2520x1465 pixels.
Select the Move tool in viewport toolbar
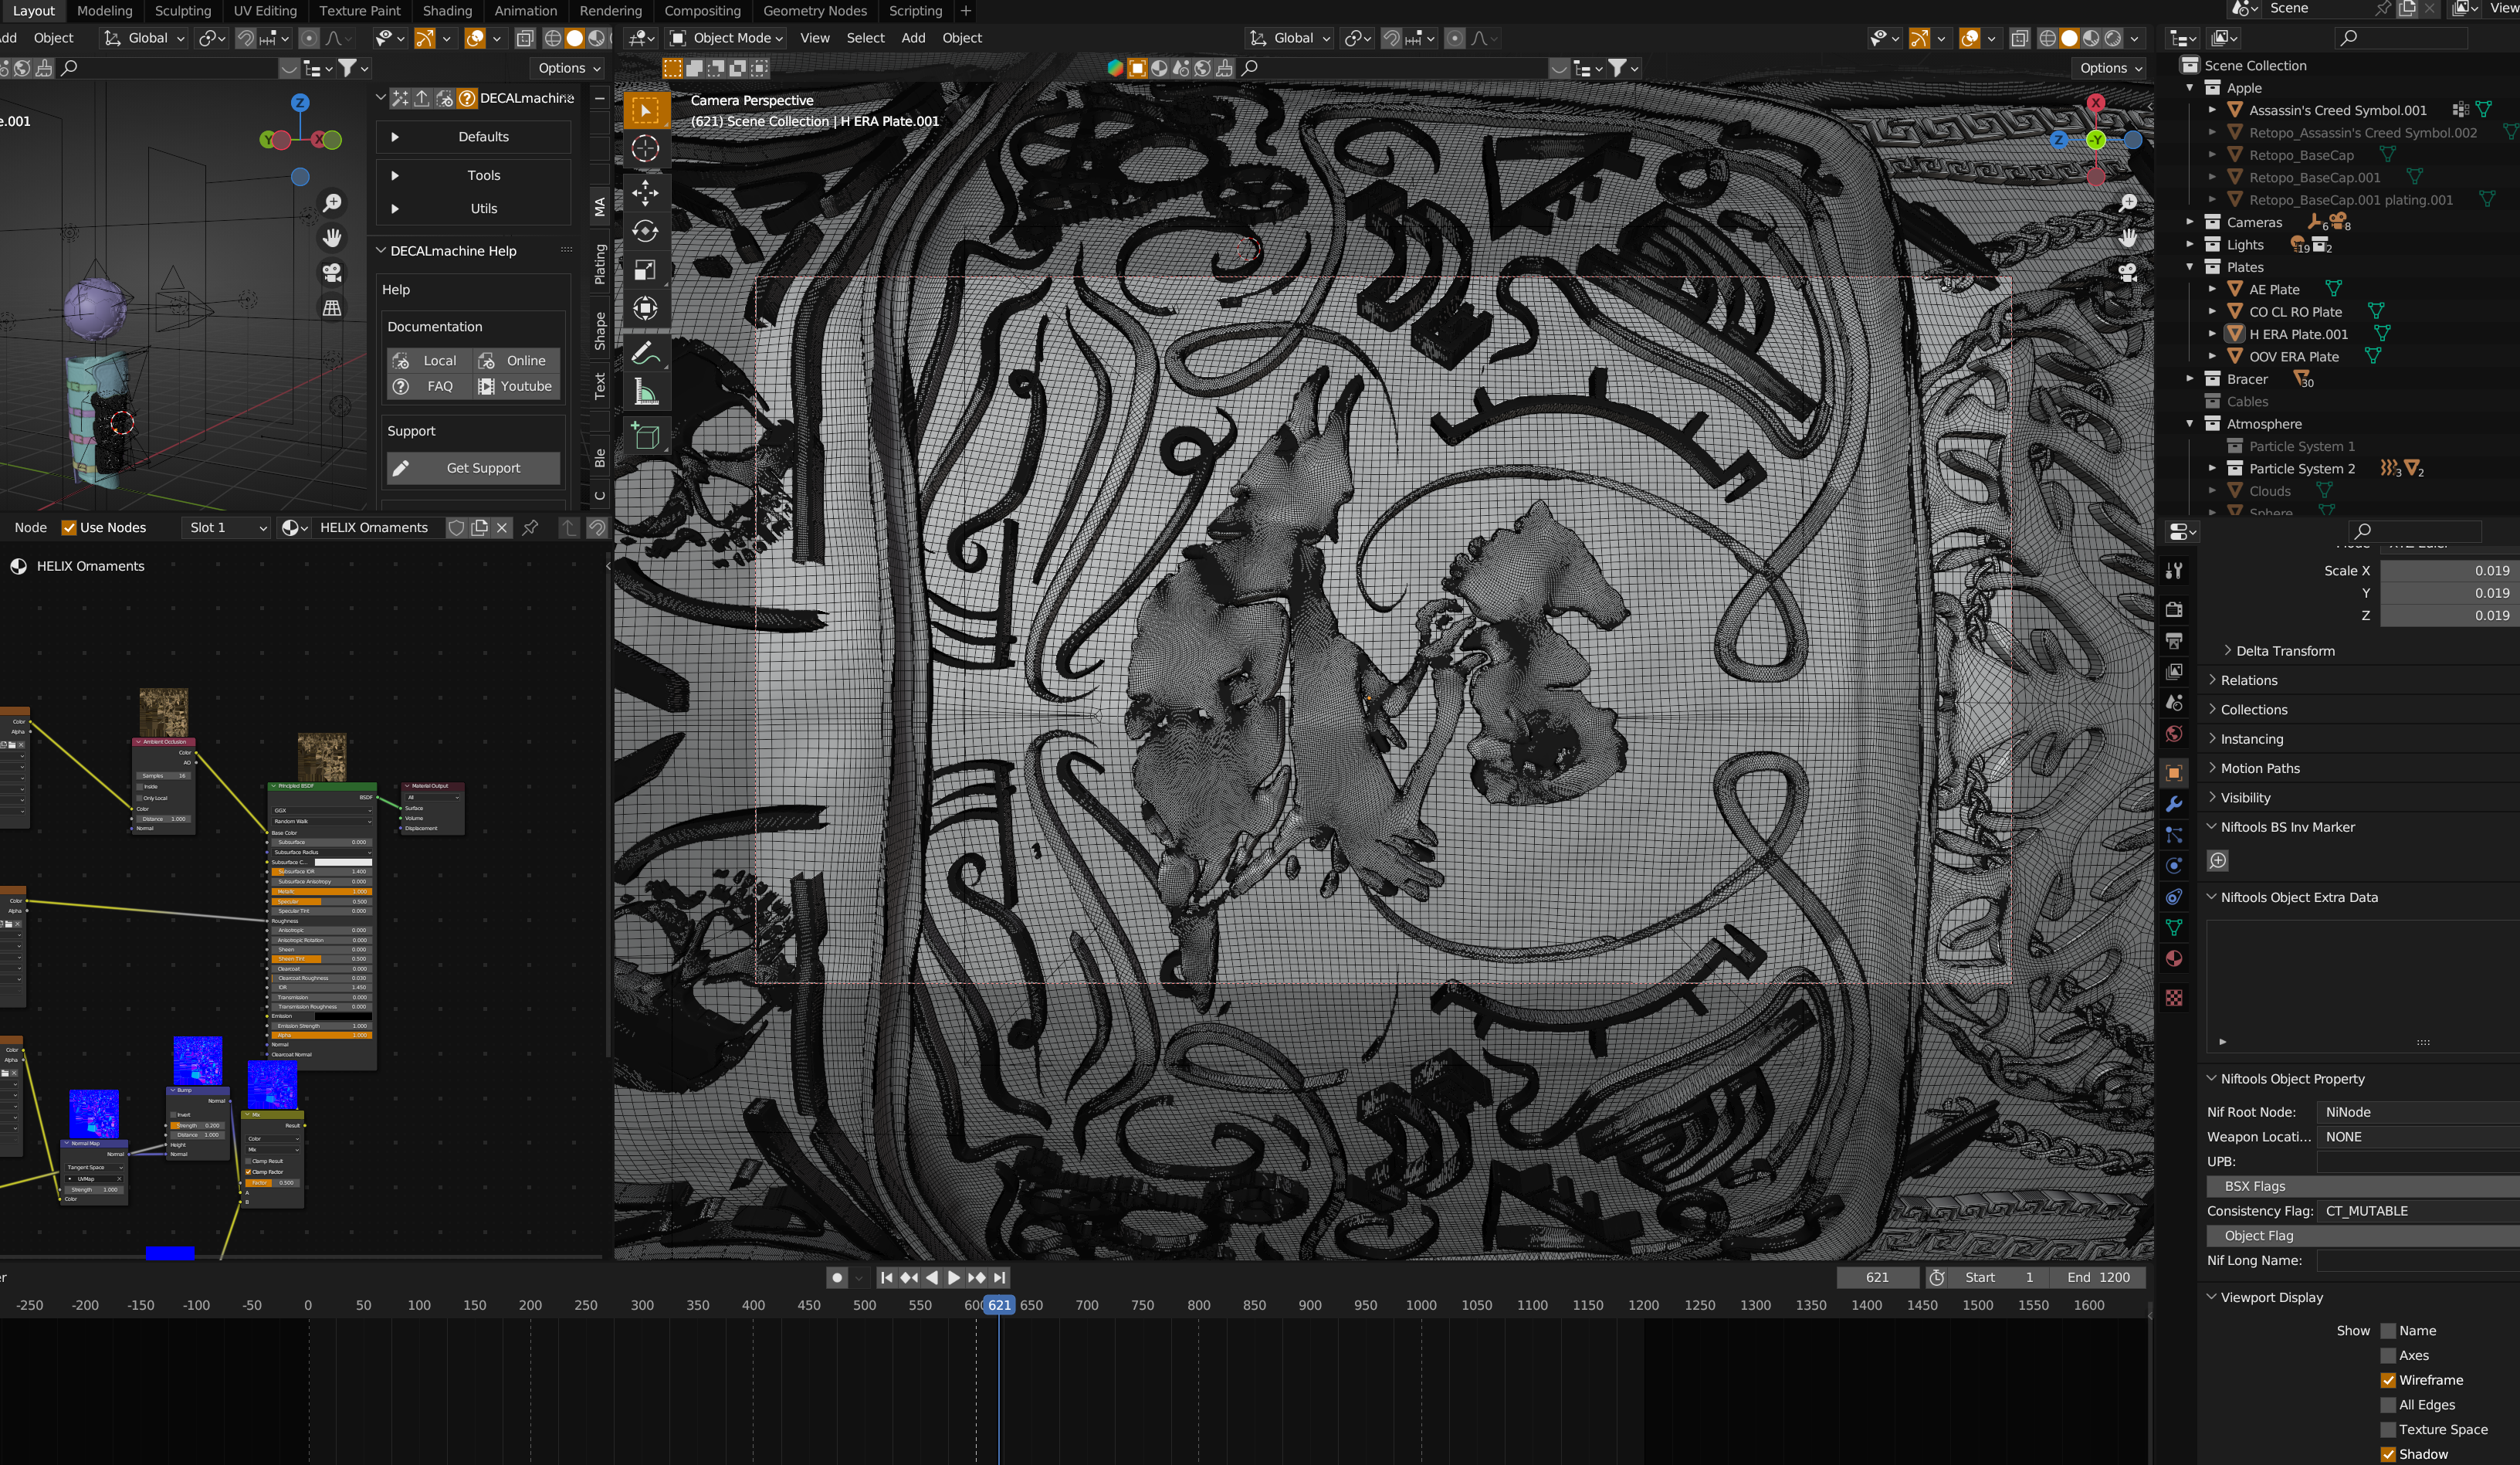coord(645,192)
